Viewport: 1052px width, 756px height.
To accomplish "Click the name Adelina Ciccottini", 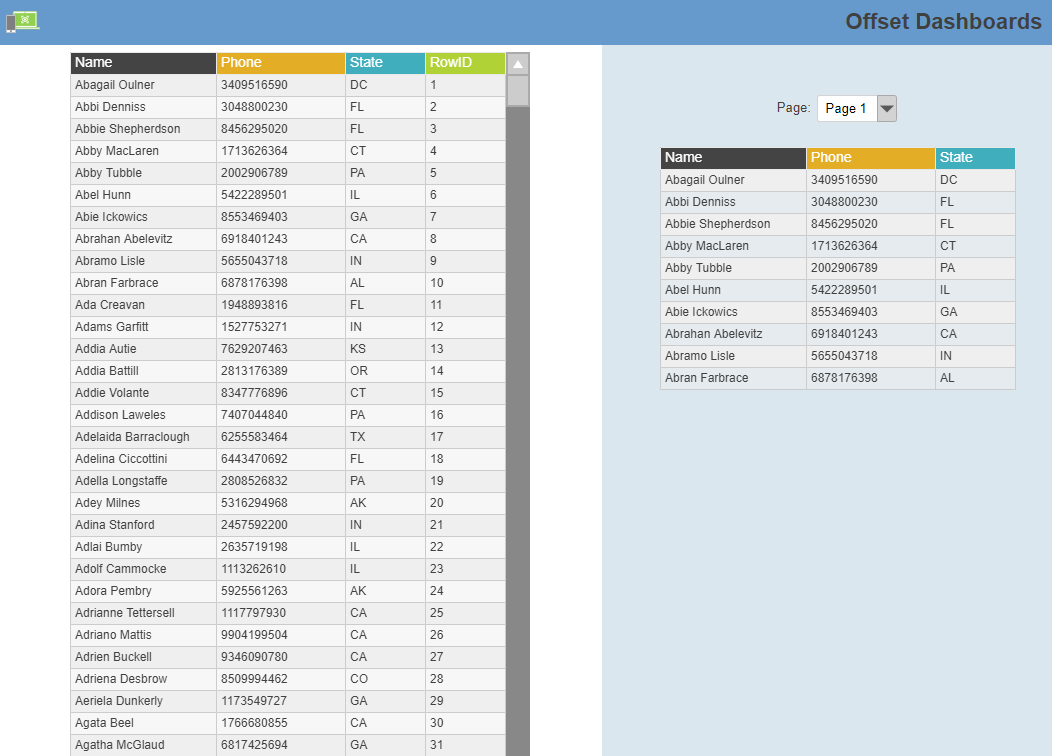I will 121,459.
